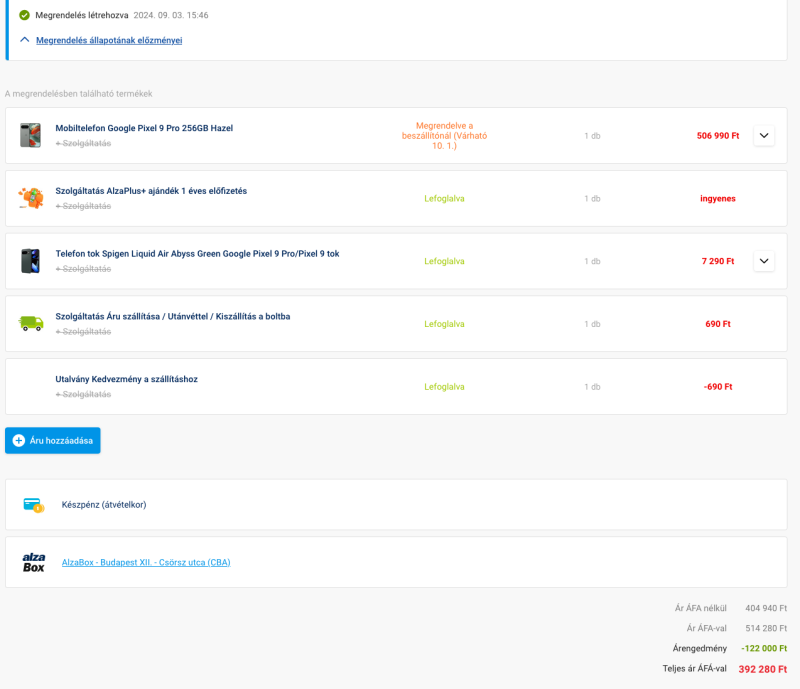
Task: Click the plus icon on Áru hozzáadása
Action: pyautogui.click(x=19, y=441)
